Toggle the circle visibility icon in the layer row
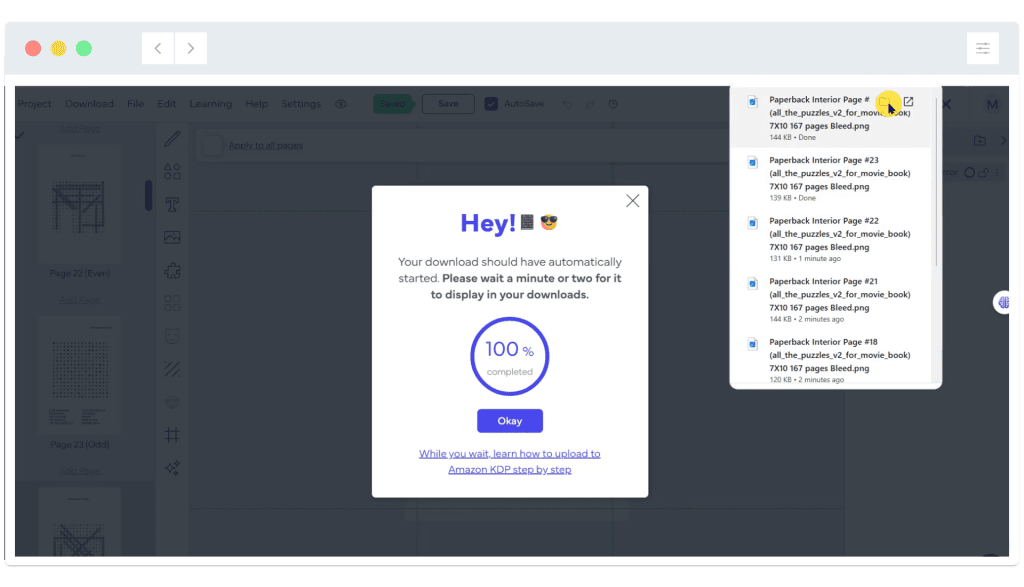 pos(970,173)
